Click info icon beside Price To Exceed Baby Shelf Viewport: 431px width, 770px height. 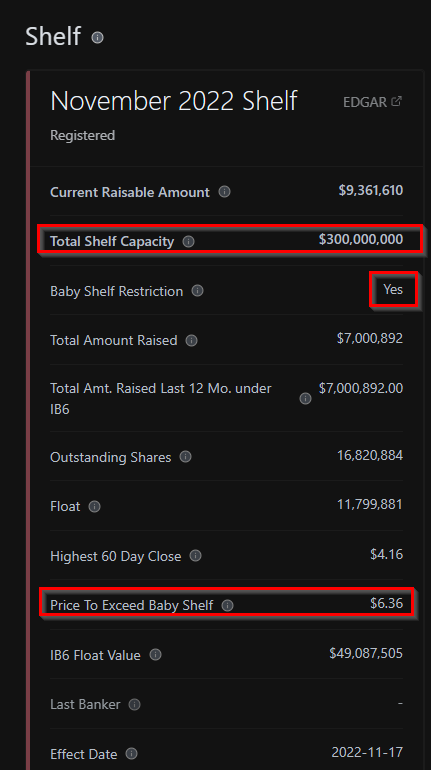click(x=227, y=605)
